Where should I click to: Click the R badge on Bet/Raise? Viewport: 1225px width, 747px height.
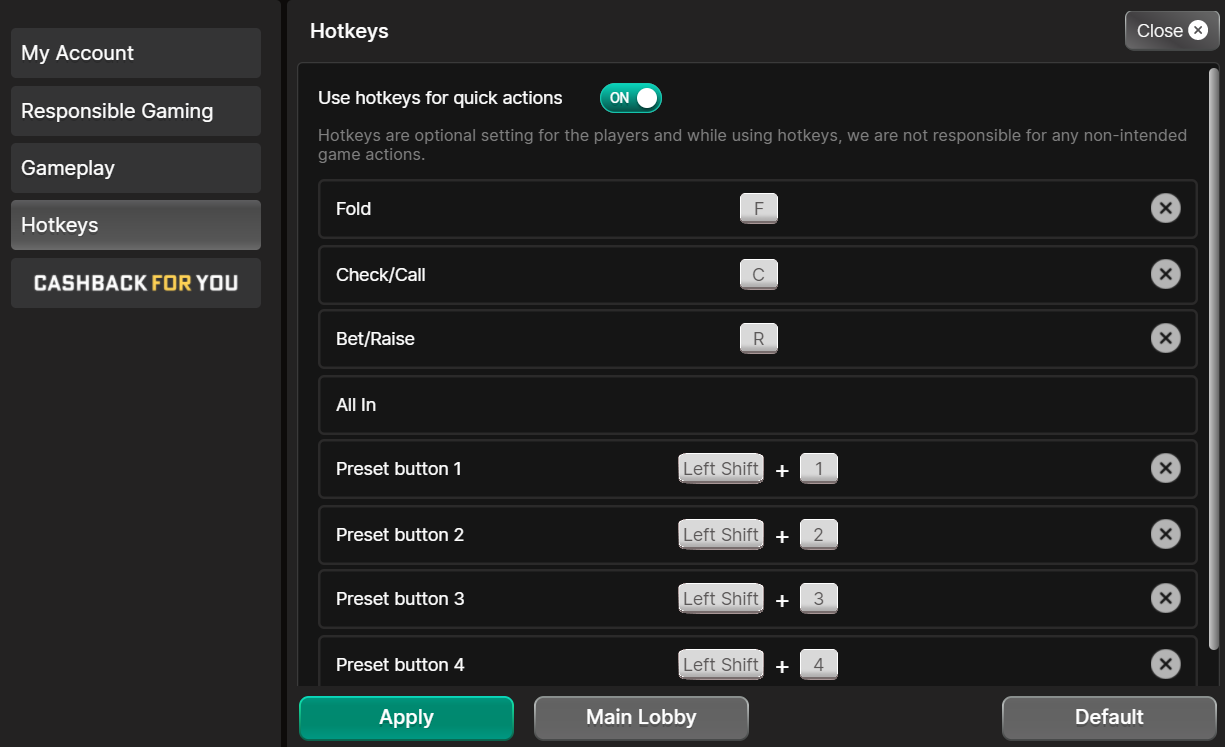point(759,338)
